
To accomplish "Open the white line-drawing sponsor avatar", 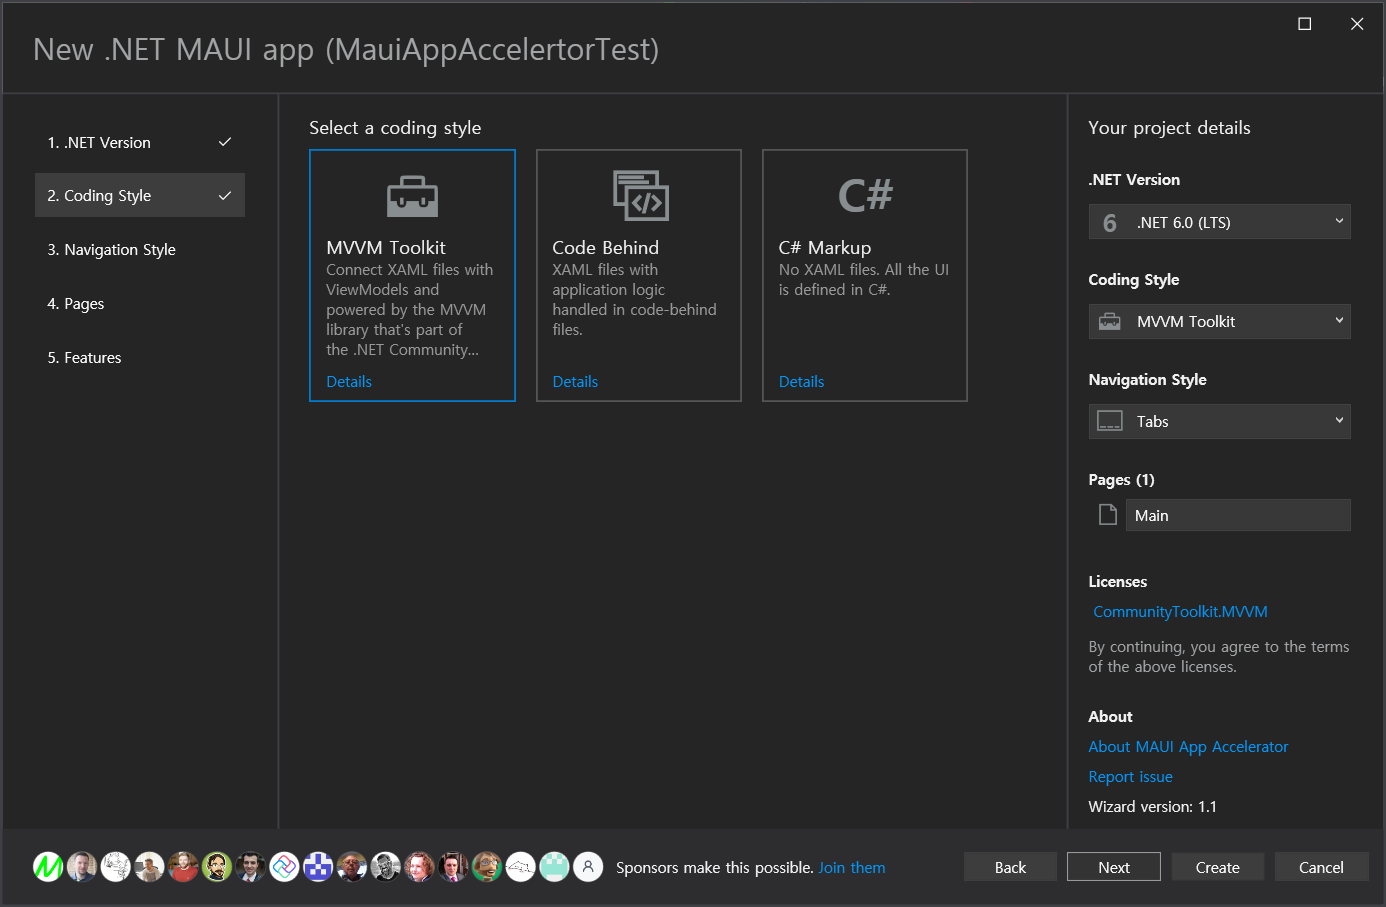I will tap(521, 867).
